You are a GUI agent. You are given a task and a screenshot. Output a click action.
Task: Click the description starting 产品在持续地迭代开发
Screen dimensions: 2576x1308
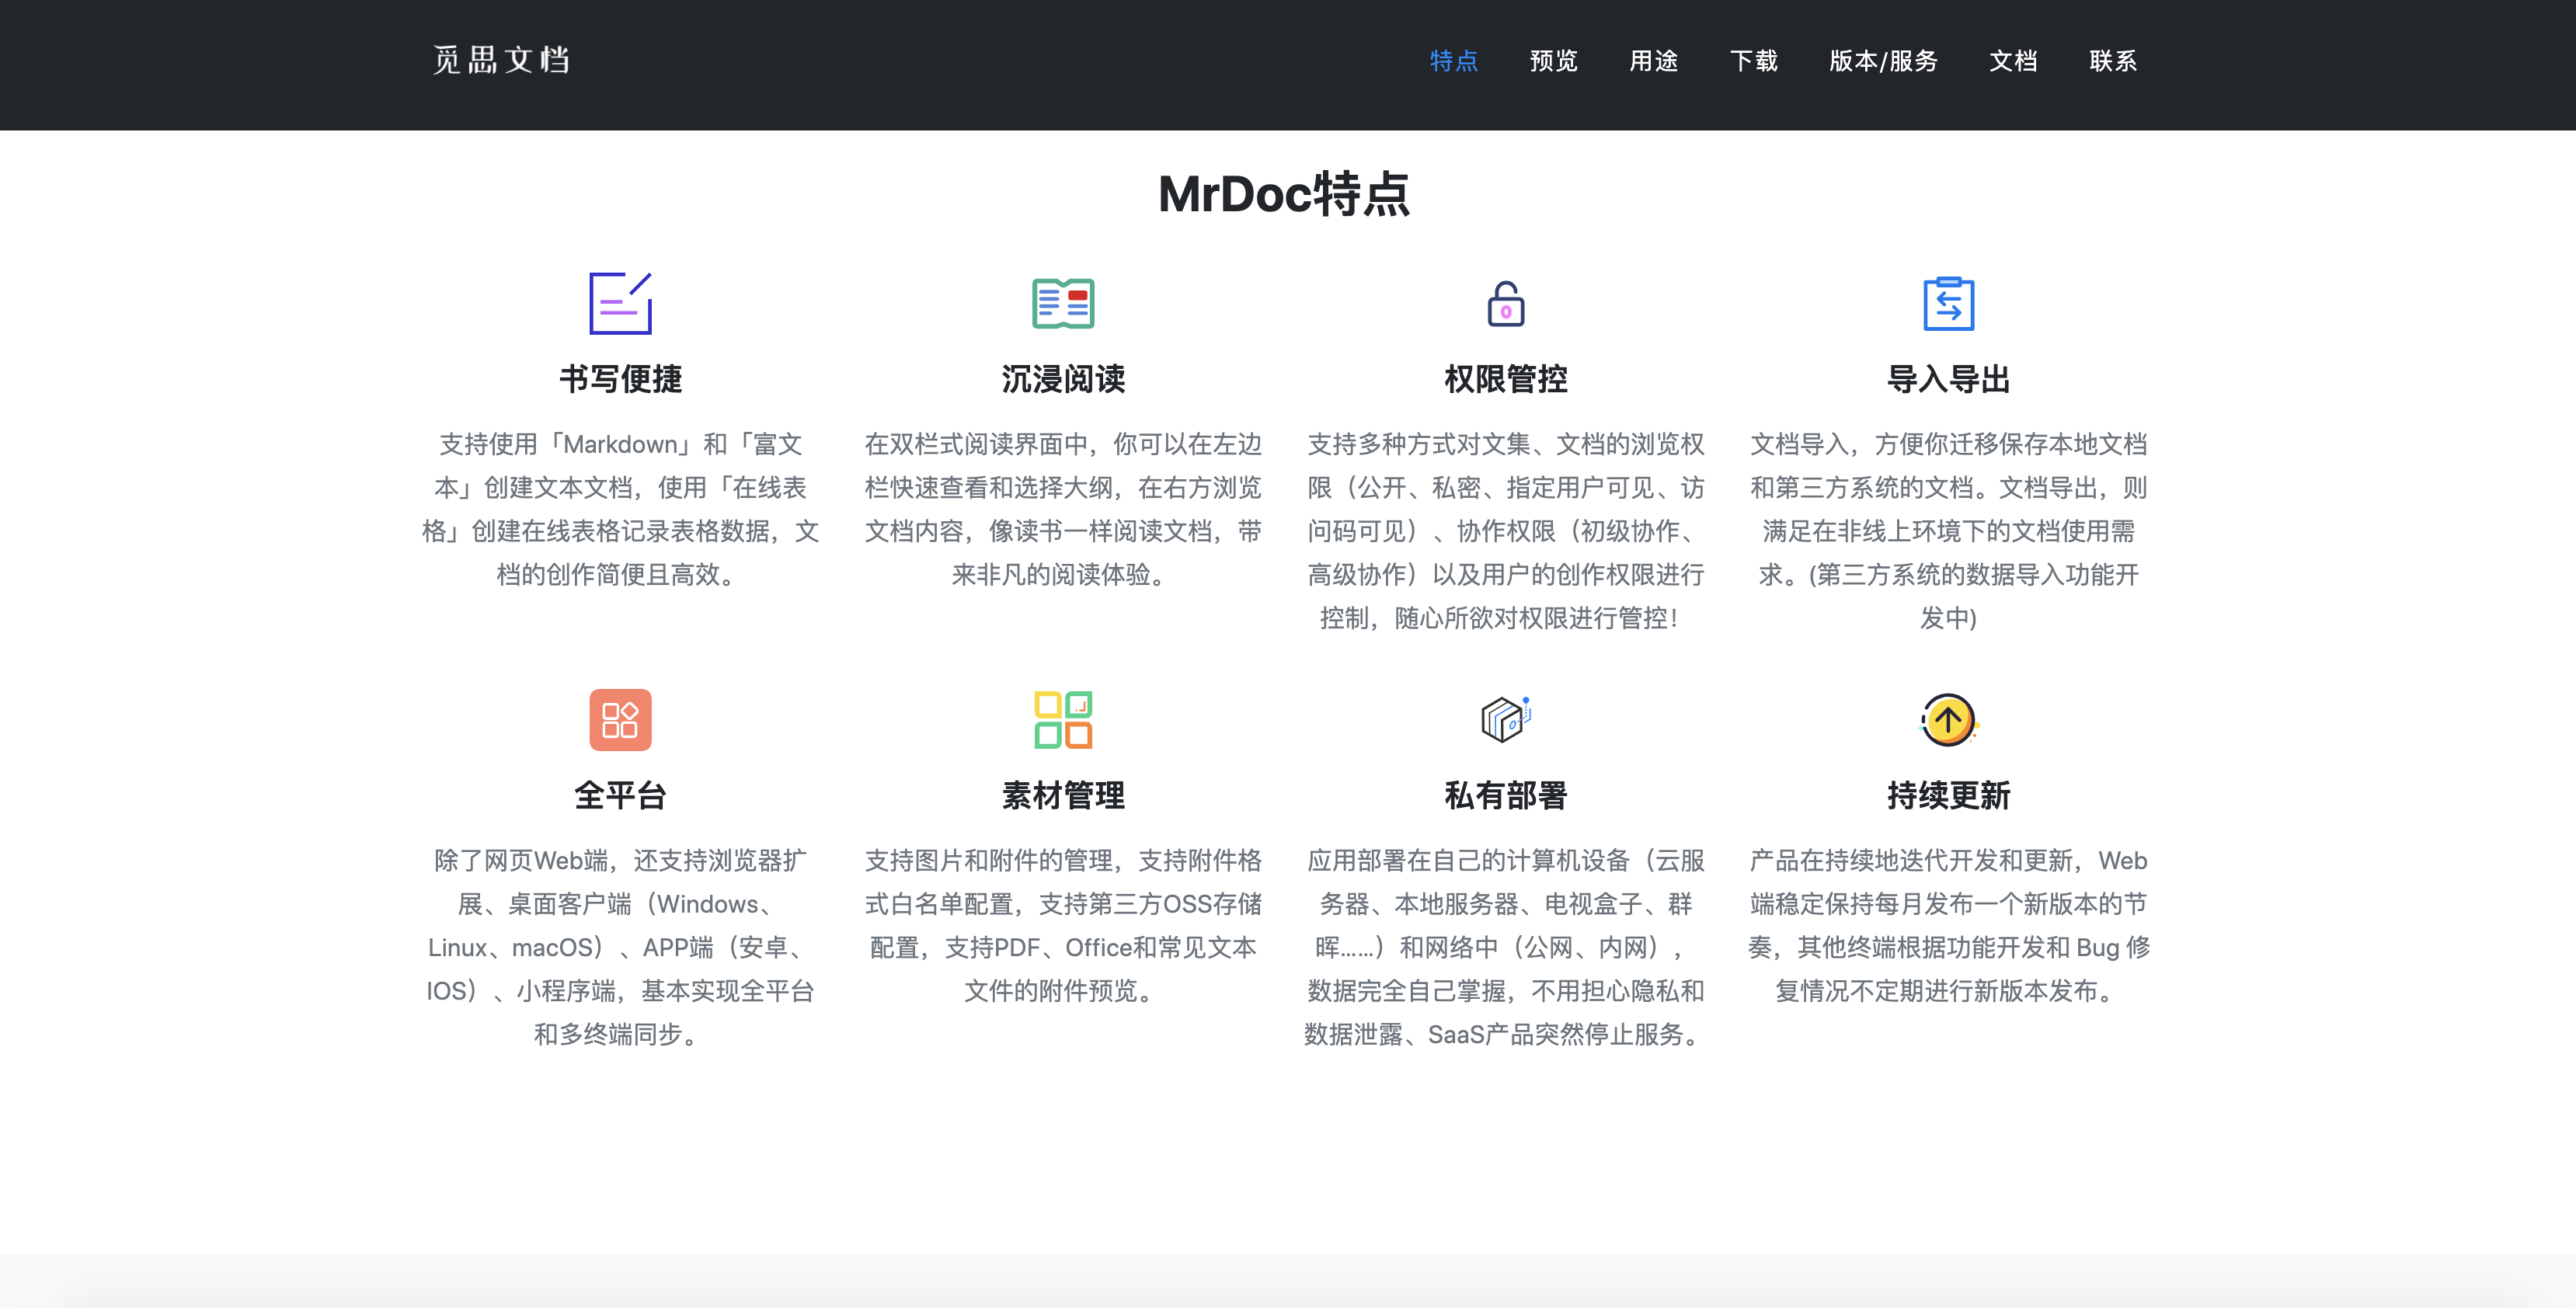[1948, 925]
